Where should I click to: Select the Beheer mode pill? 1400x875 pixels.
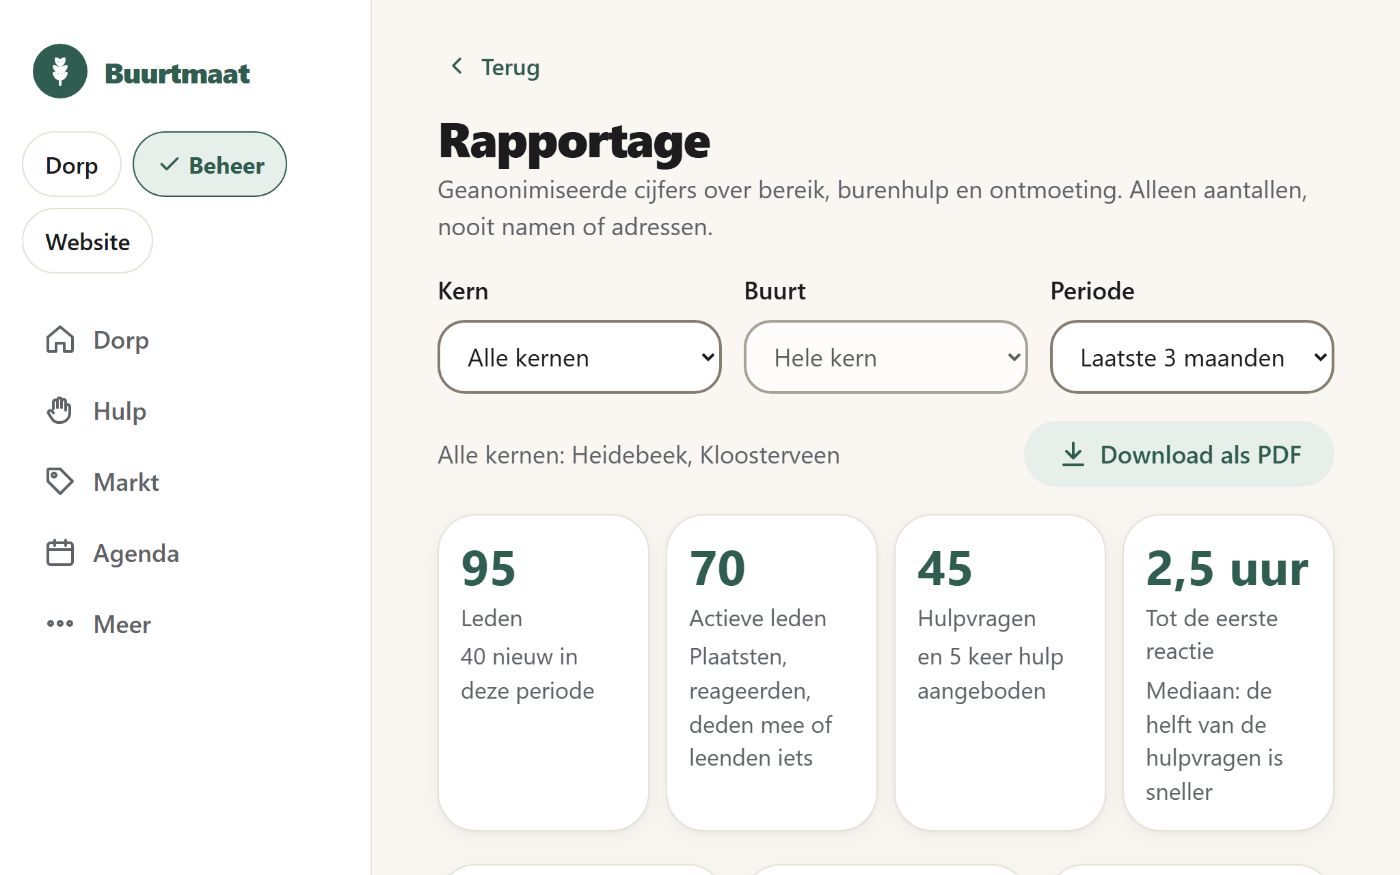[210, 165]
